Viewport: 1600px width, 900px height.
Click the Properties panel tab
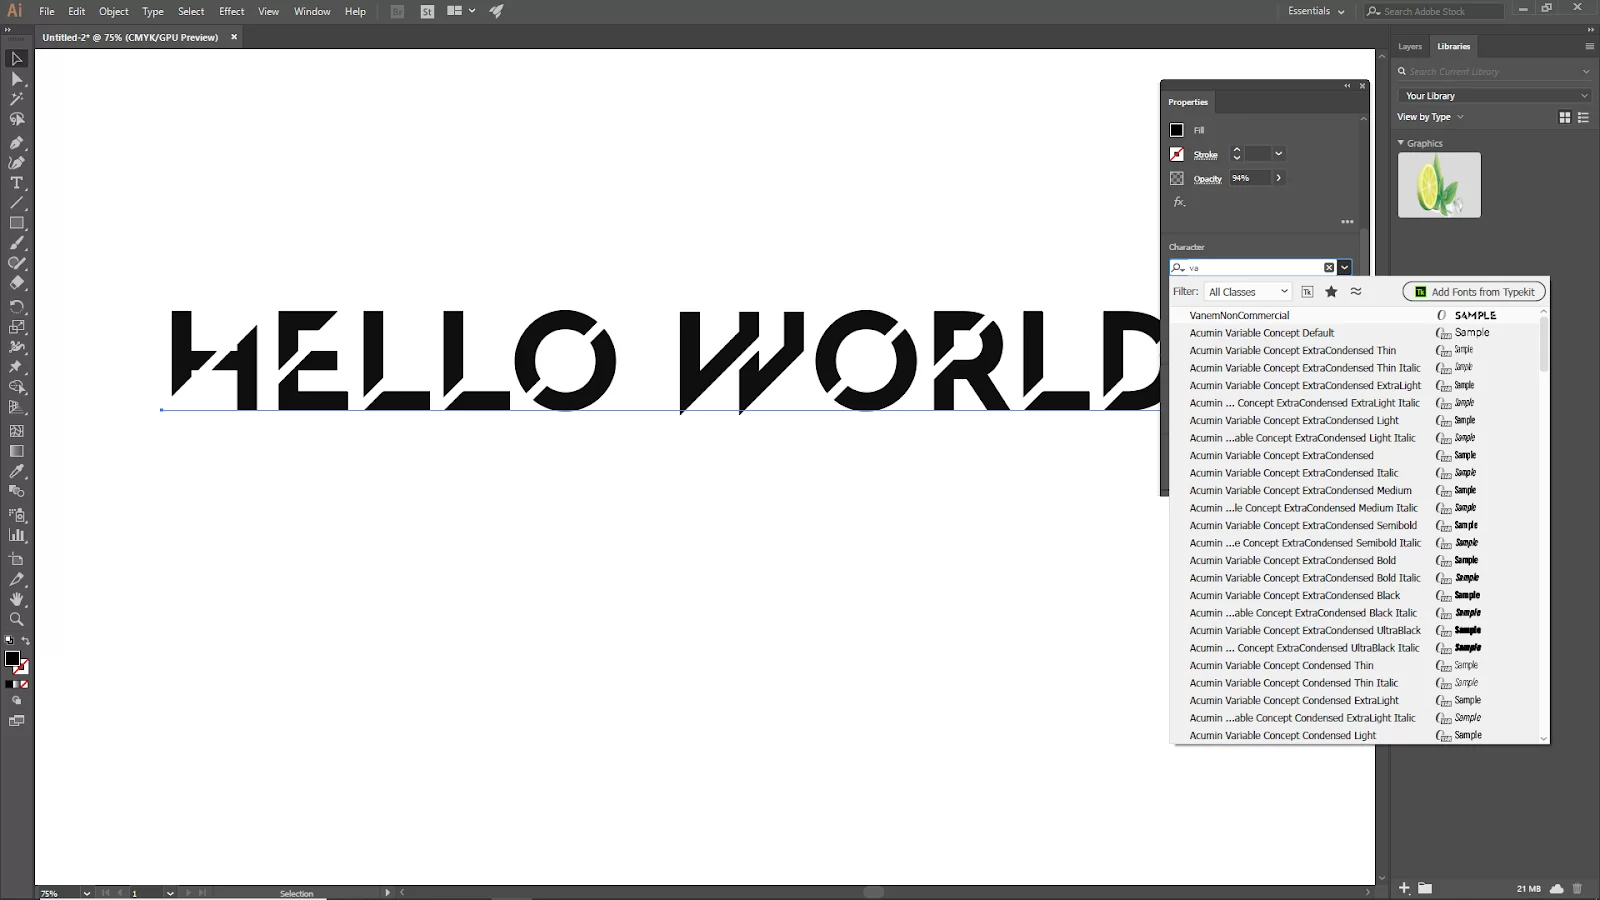[1188, 102]
